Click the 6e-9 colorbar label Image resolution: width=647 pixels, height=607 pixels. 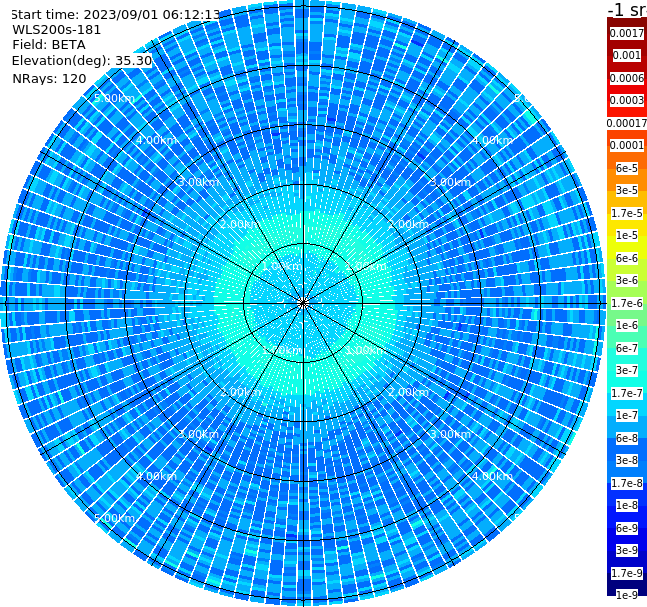point(627,528)
